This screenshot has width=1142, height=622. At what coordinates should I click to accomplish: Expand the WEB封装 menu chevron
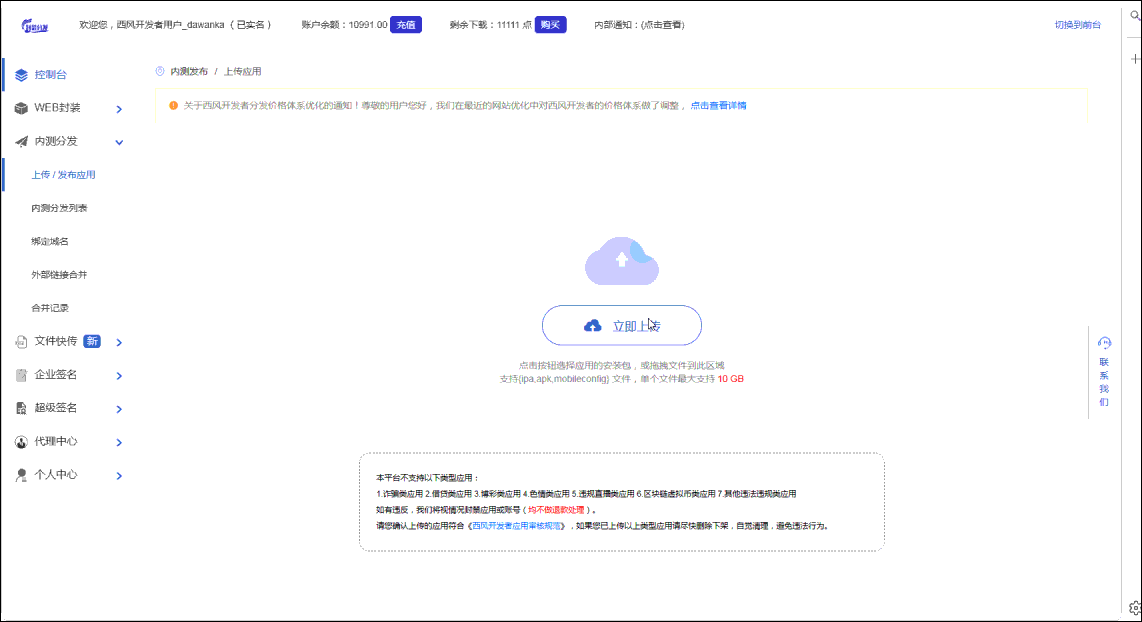119,108
